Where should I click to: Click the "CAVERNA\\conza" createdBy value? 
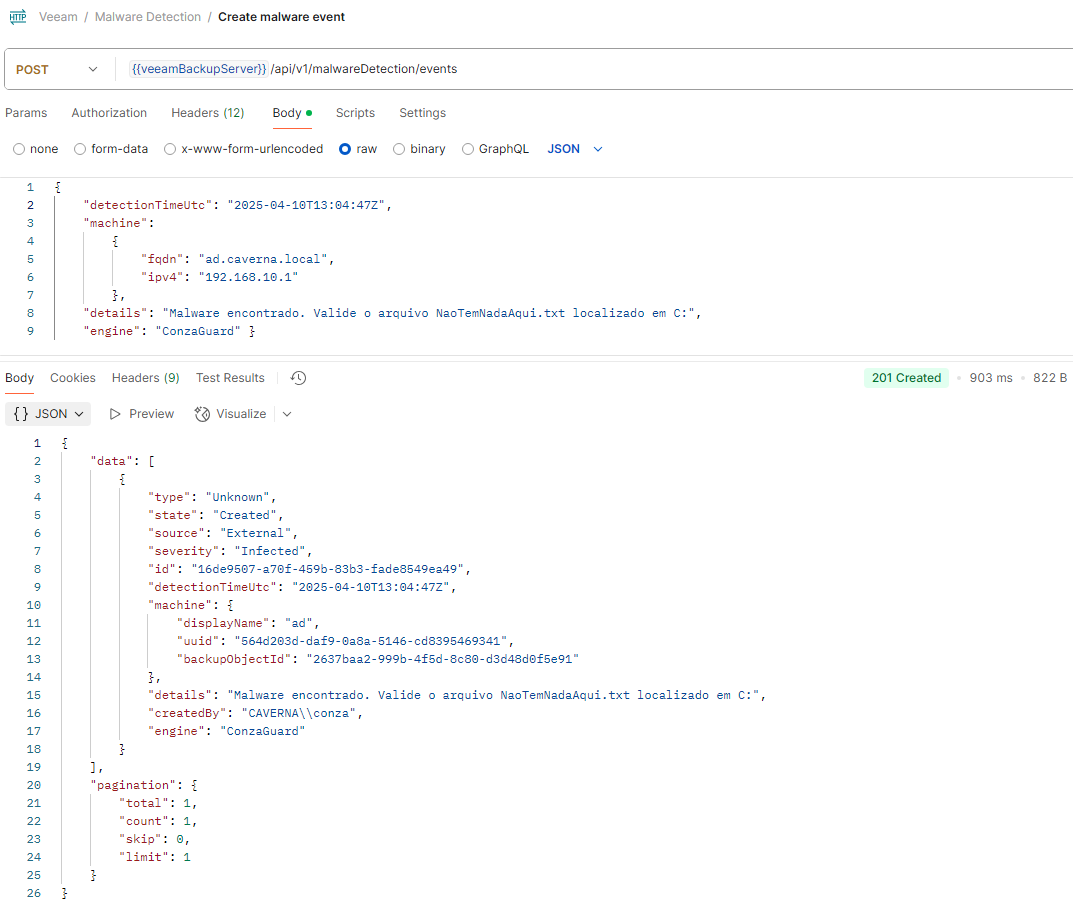coord(299,712)
